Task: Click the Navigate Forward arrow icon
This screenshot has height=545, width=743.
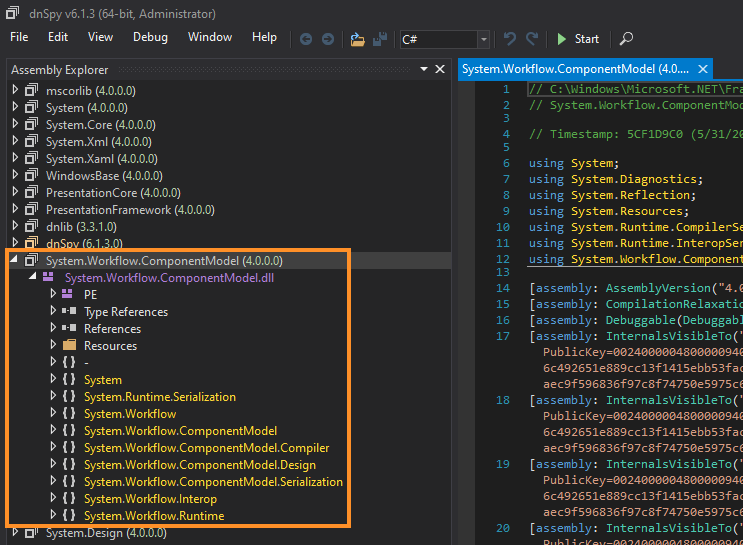Action: click(x=328, y=39)
